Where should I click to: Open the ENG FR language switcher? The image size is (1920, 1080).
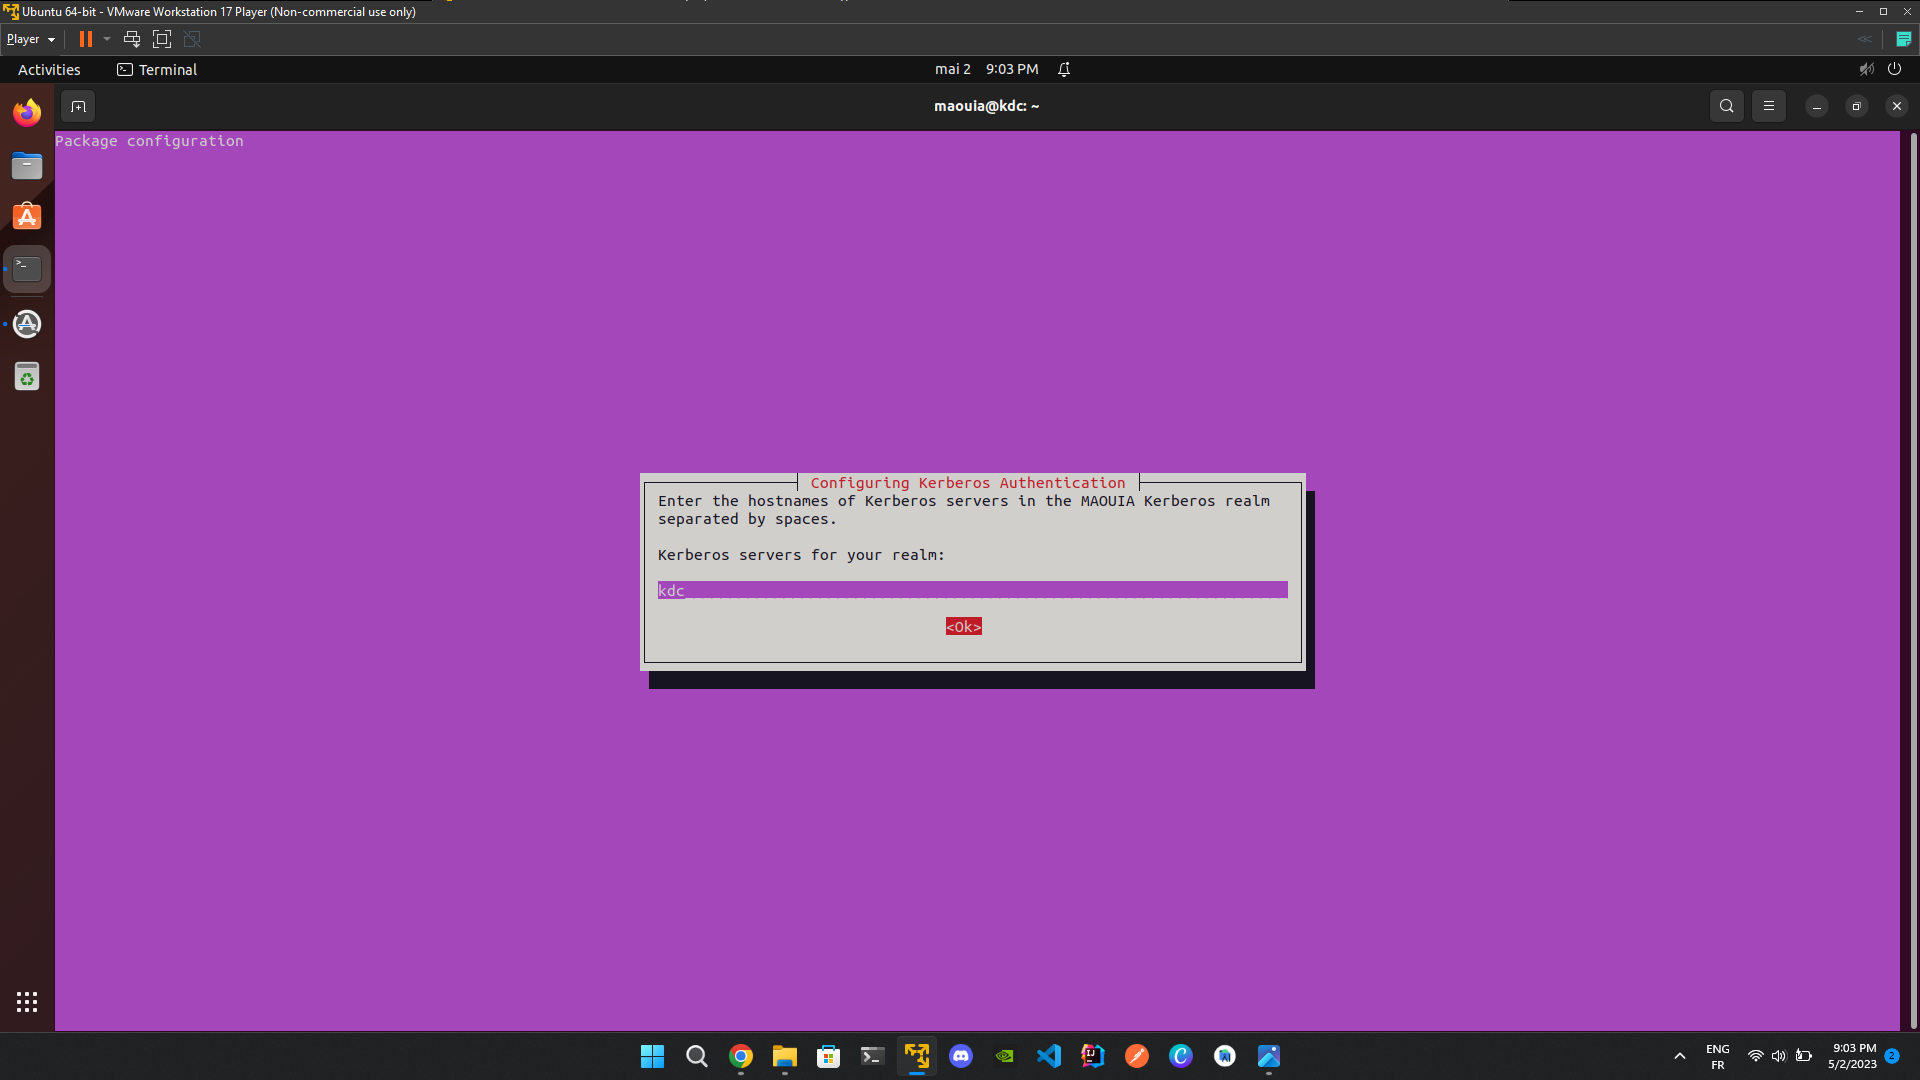1718,1056
